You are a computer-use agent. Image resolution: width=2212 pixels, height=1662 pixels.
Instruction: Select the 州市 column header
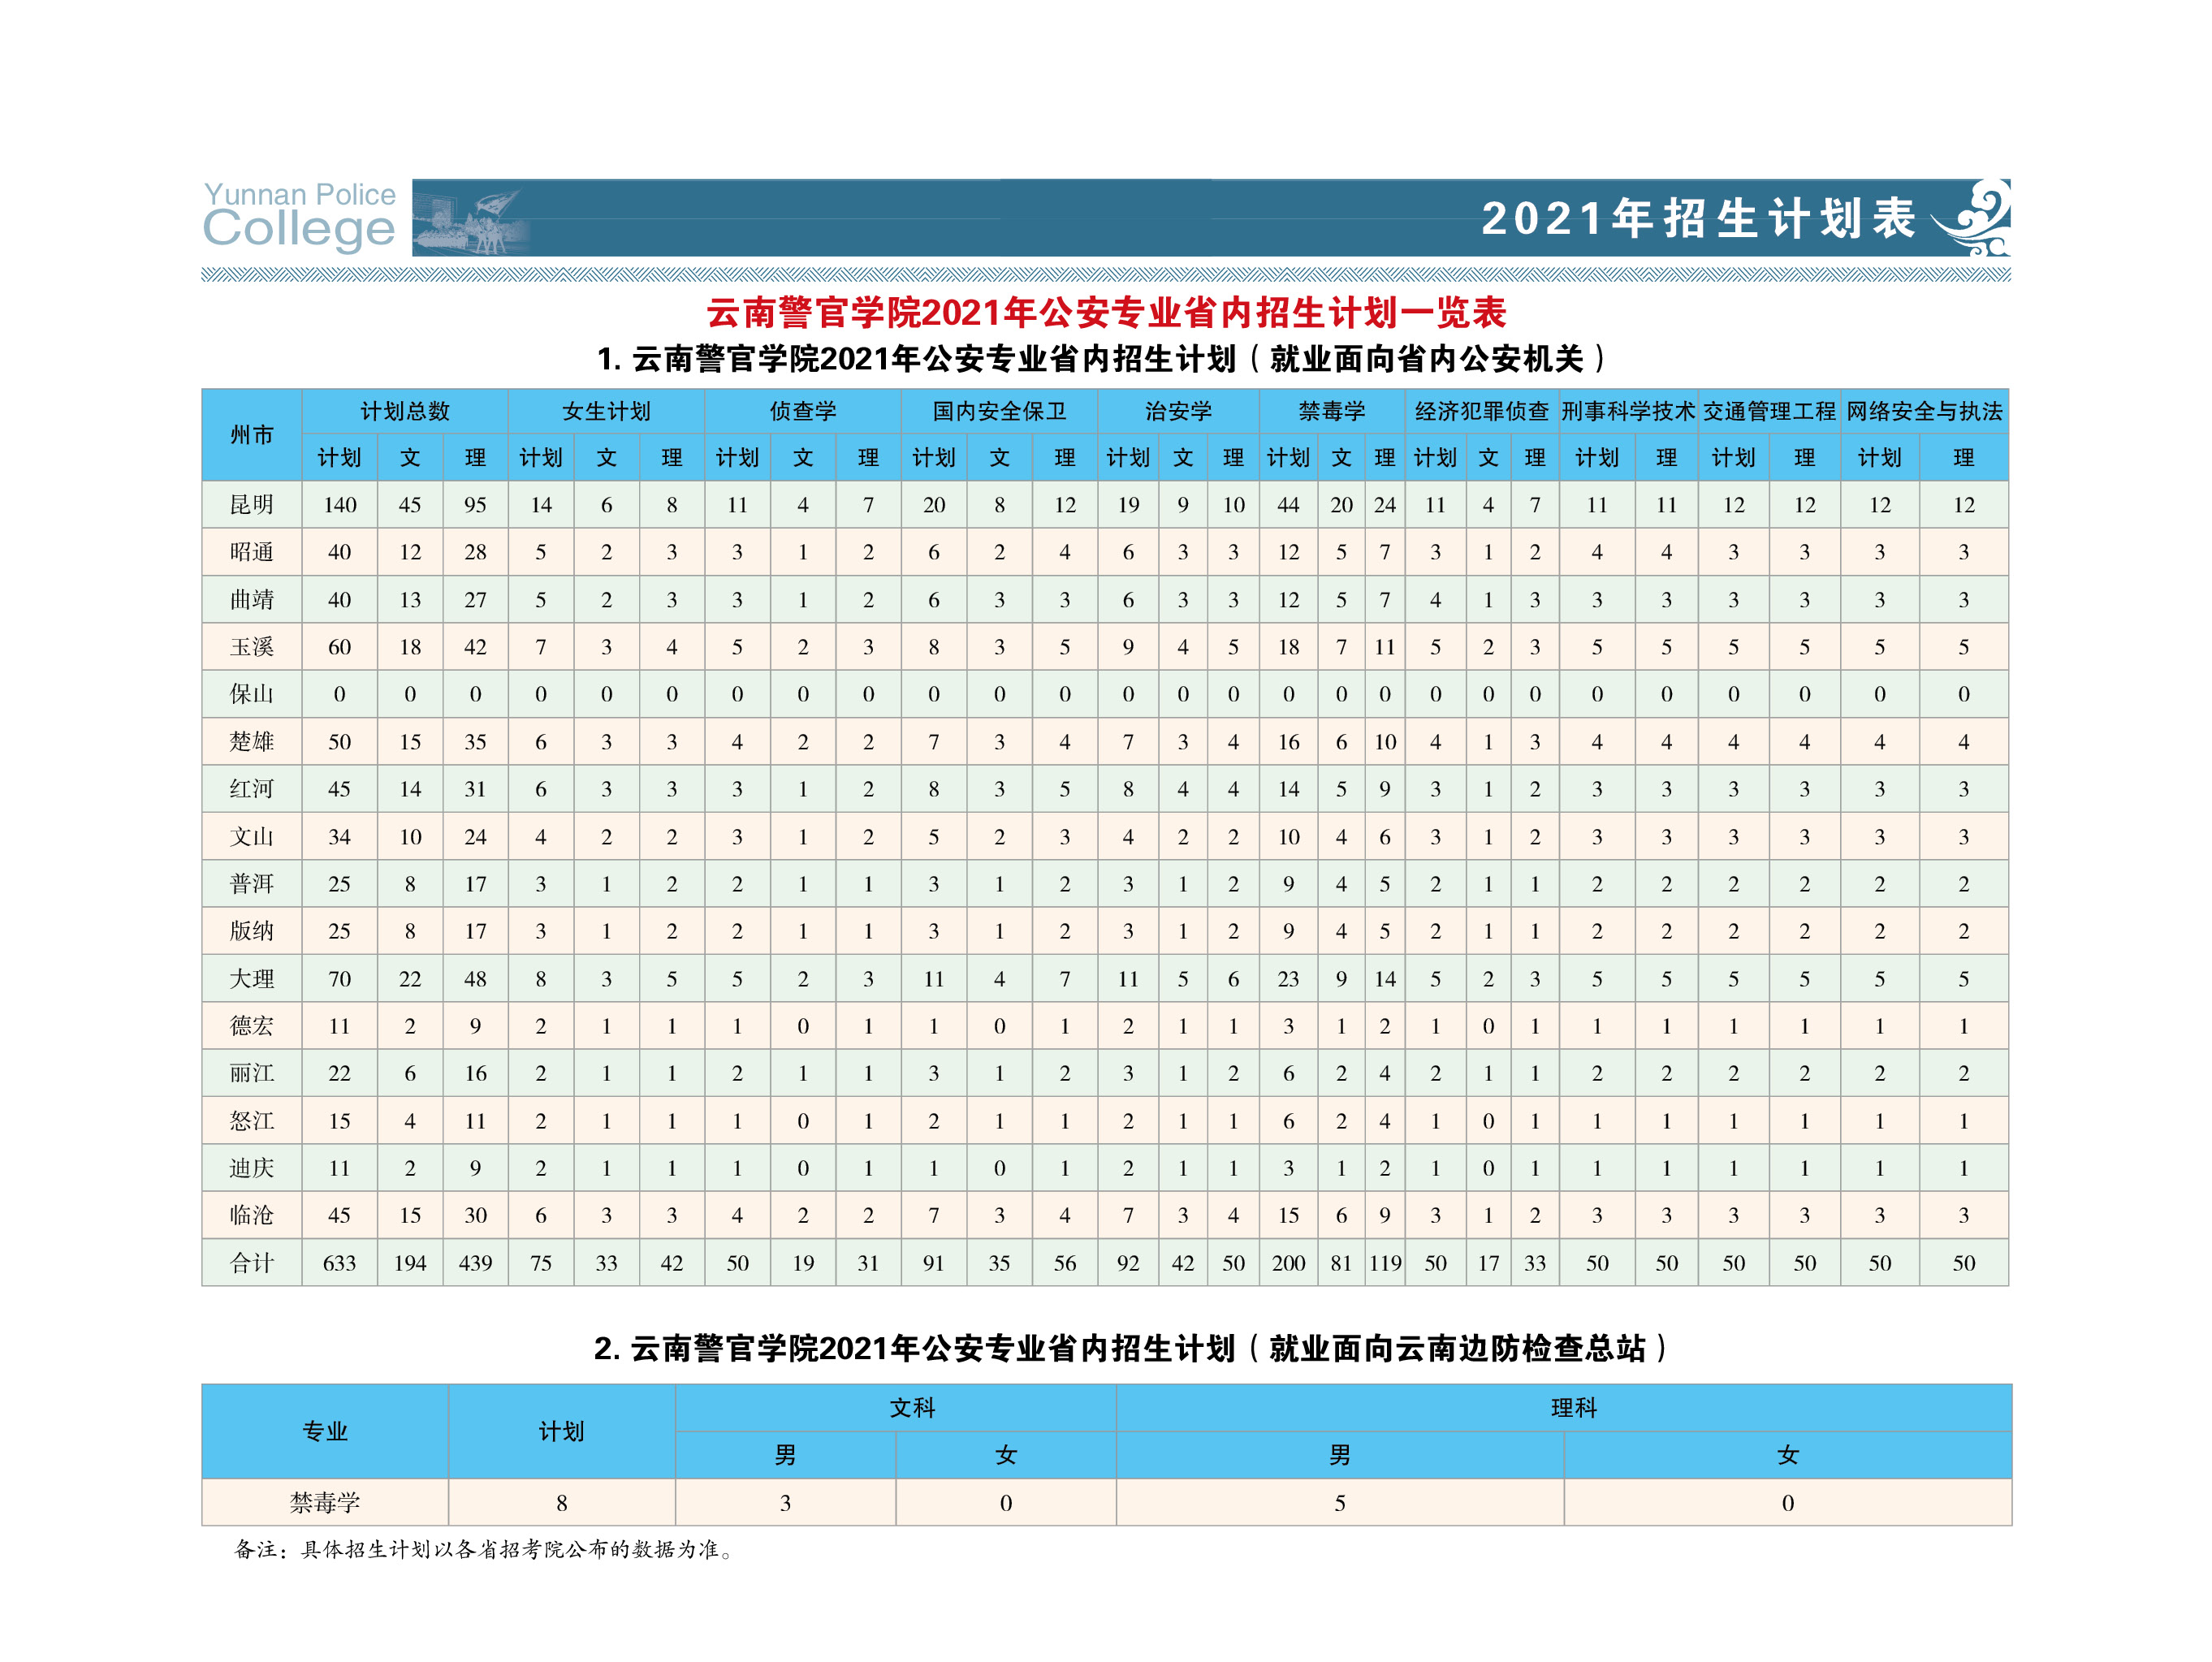click(251, 435)
